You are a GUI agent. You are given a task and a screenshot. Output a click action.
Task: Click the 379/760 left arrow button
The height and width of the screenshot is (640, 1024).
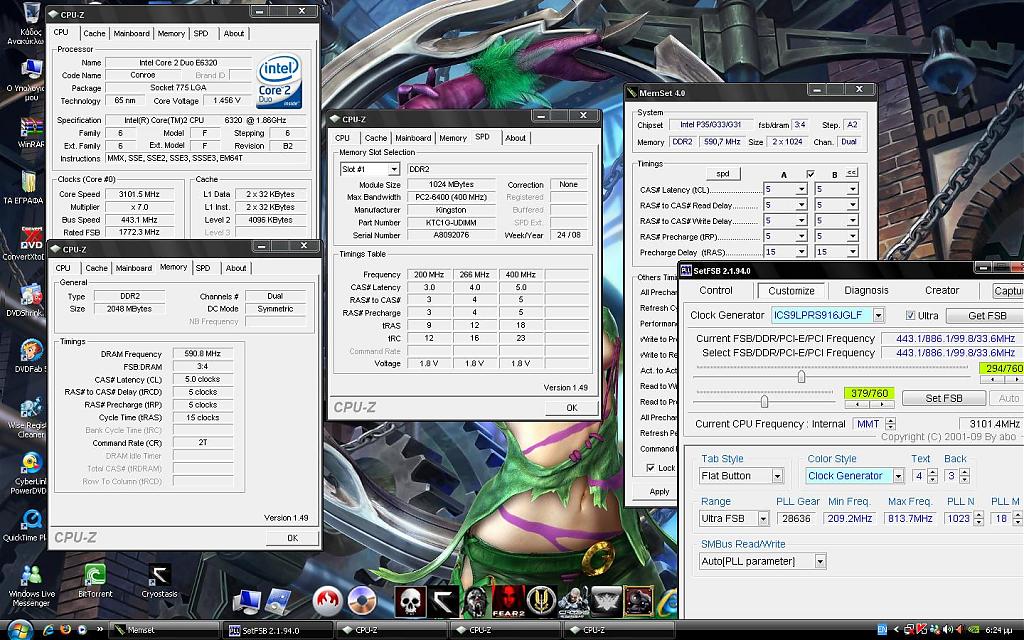pyautogui.click(x=856, y=405)
